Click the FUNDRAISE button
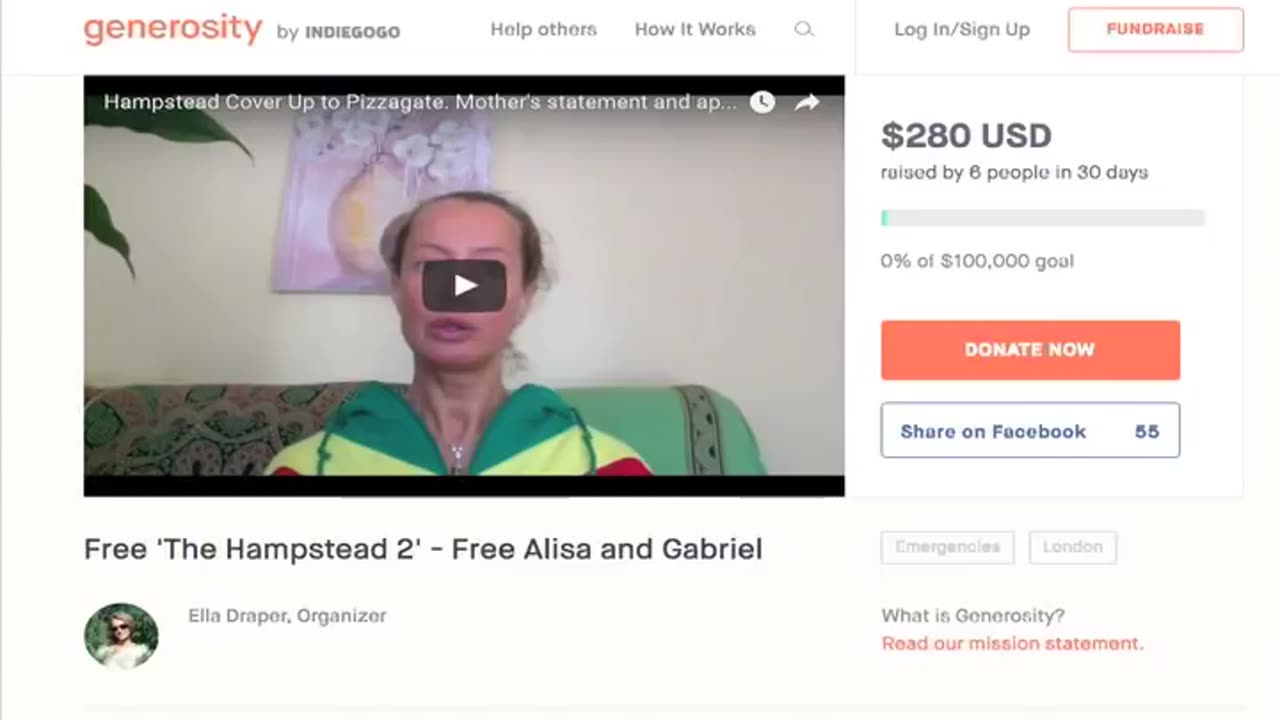Image resolution: width=1280 pixels, height=720 pixels. 1156,30
